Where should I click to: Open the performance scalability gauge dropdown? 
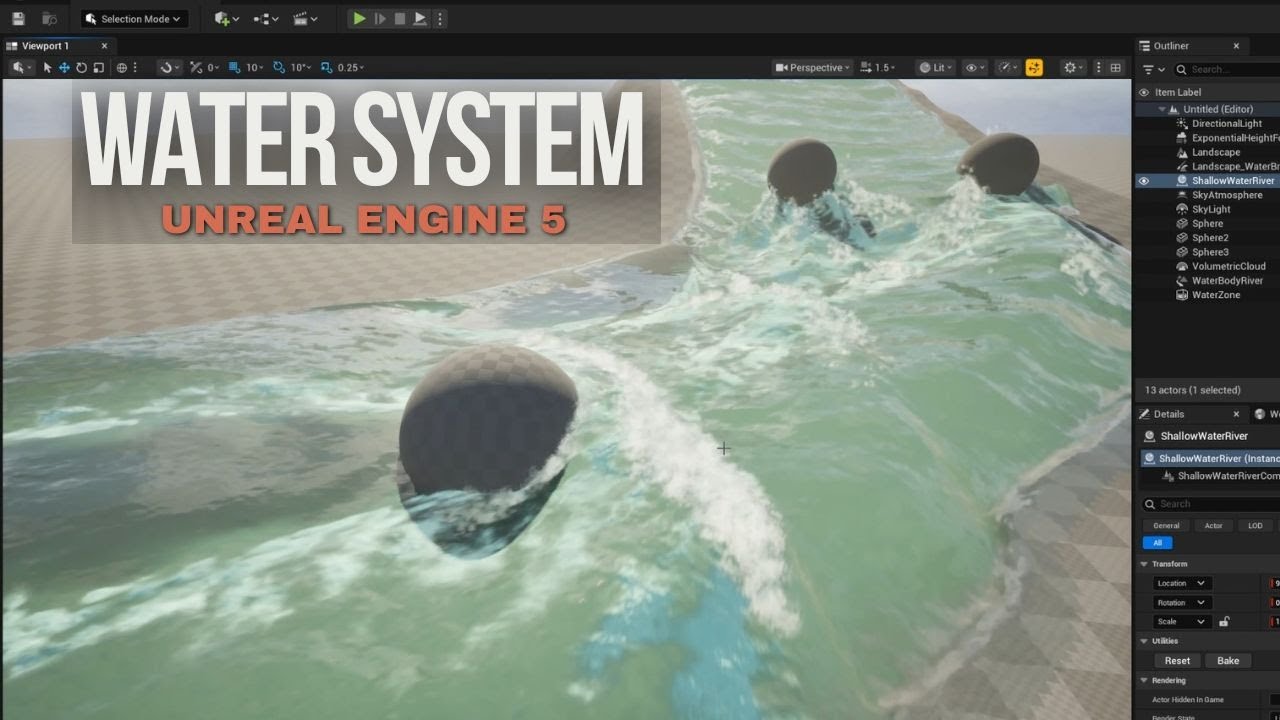[1008, 67]
